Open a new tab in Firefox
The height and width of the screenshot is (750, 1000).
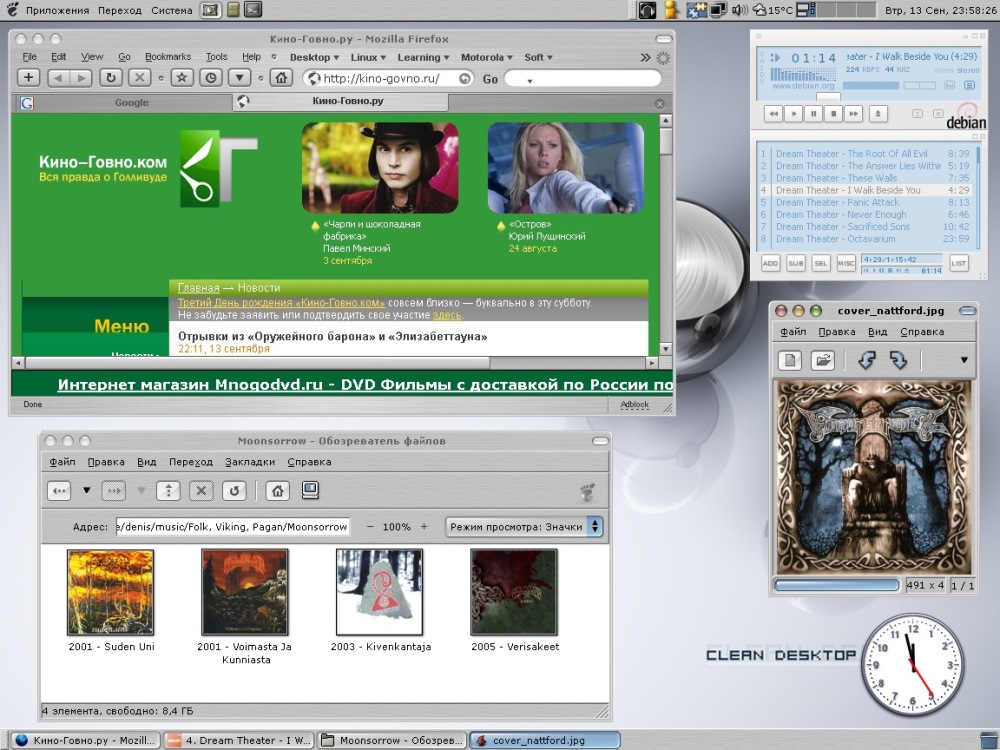[x=28, y=78]
